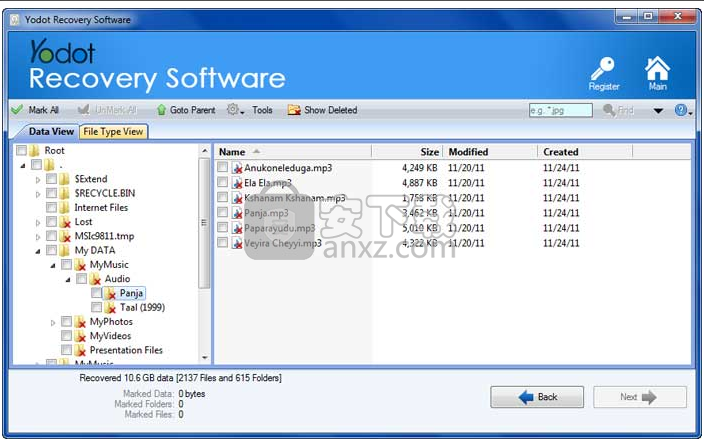704x443 pixels.
Task: Click the Anukoneleduga.mp3 file icon
Action: click(x=237, y=168)
